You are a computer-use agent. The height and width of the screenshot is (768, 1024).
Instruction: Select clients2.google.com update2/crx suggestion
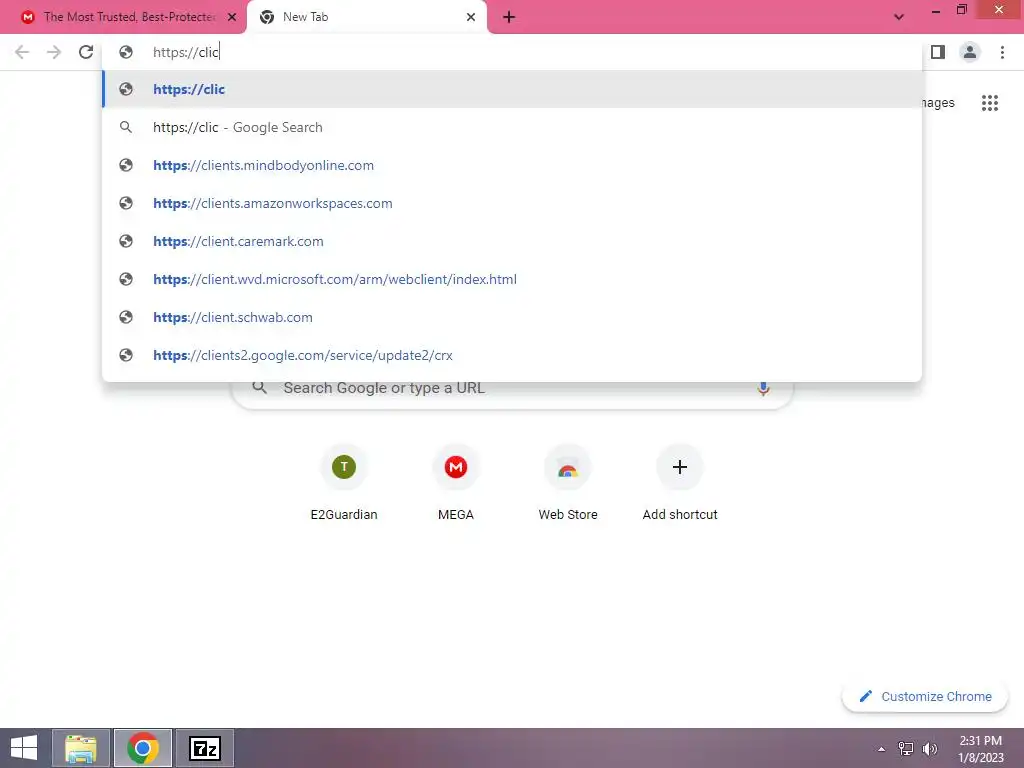512,355
